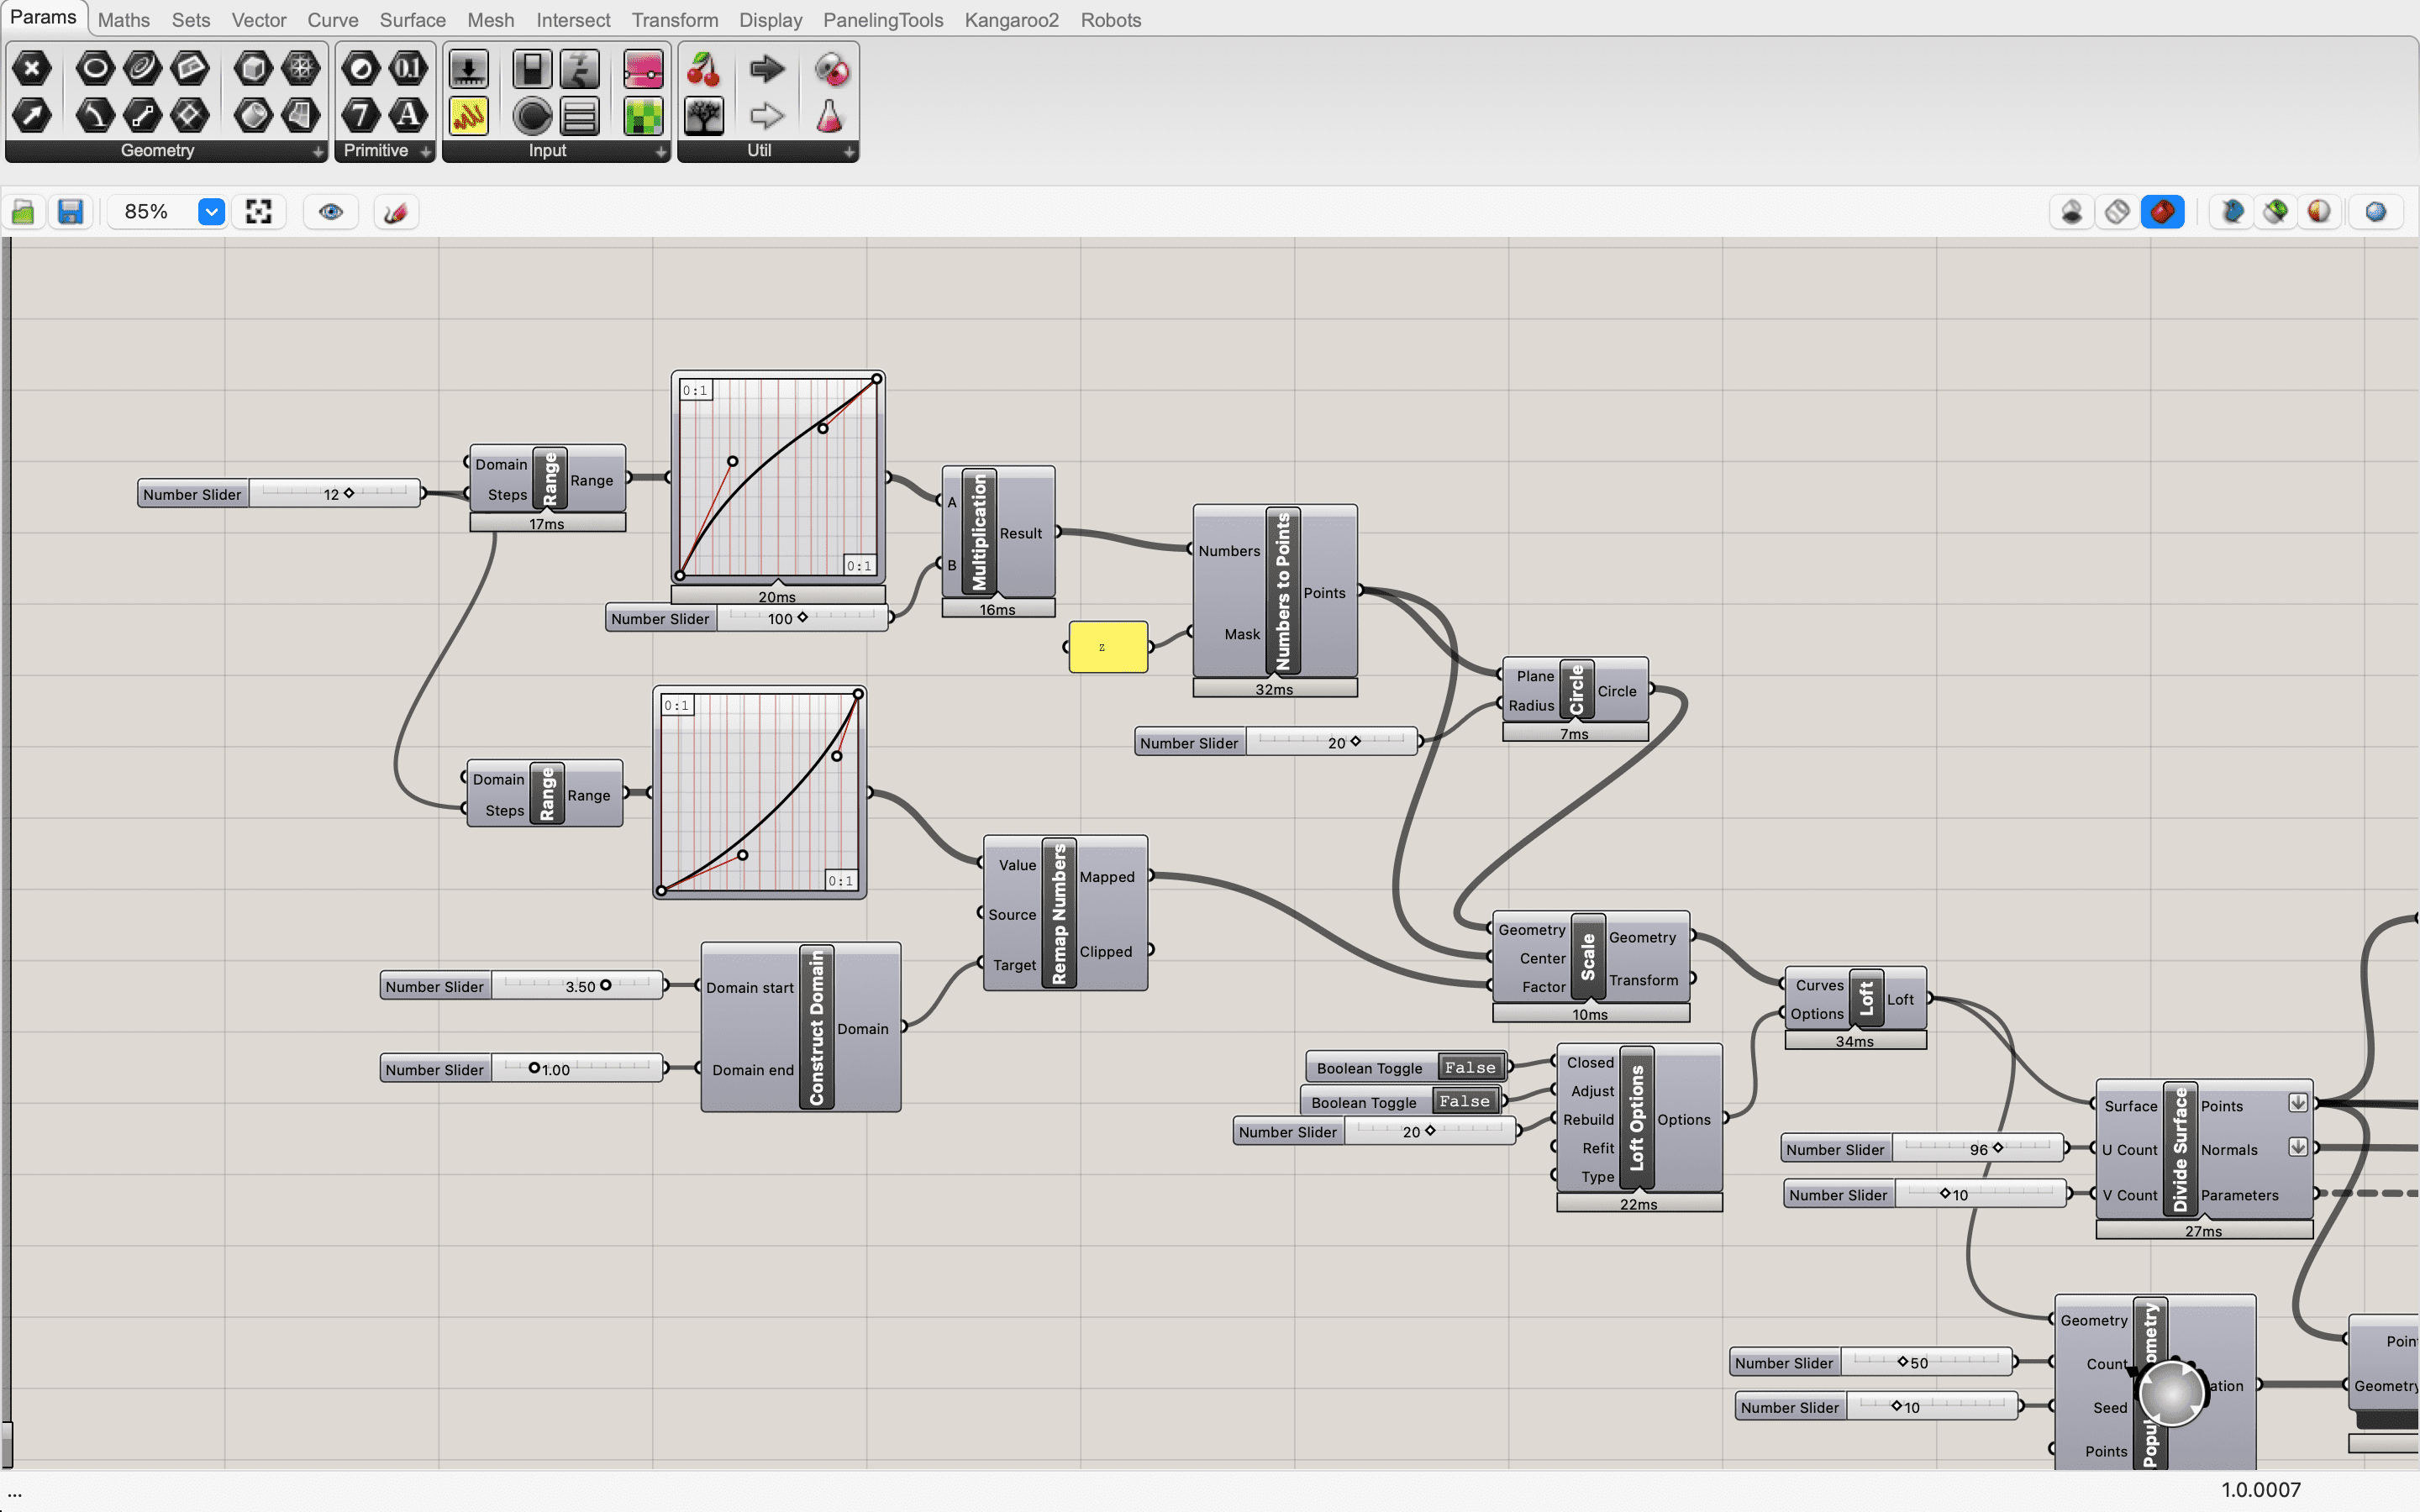Zoom extents with the frame icon
Image resolution: width=2420 pixels, height=1512 pixels.
coord(259,212)
